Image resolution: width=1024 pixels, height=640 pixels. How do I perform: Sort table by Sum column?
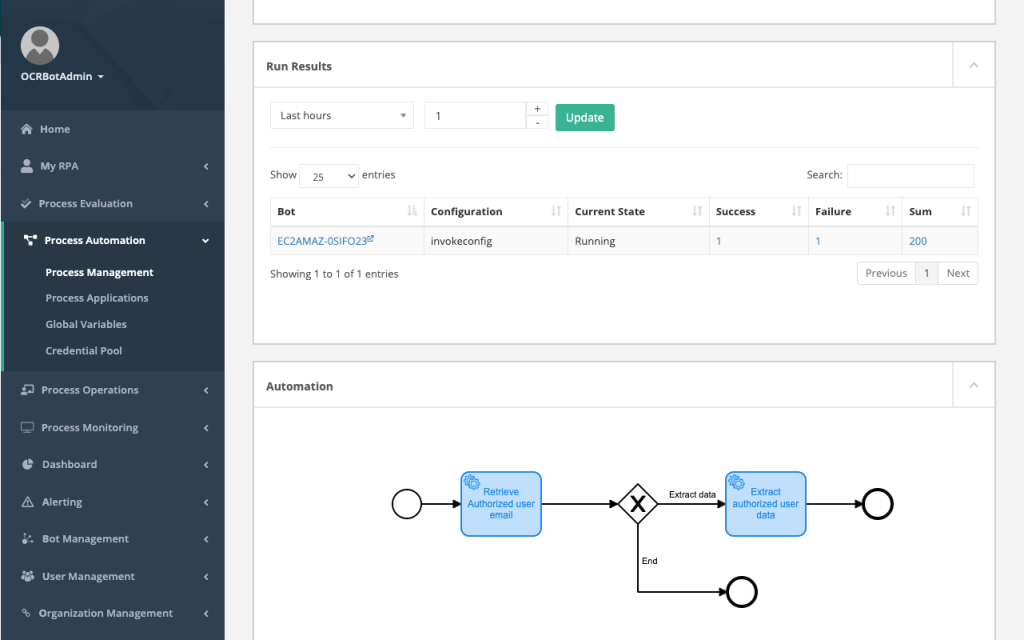click(940, 212)
